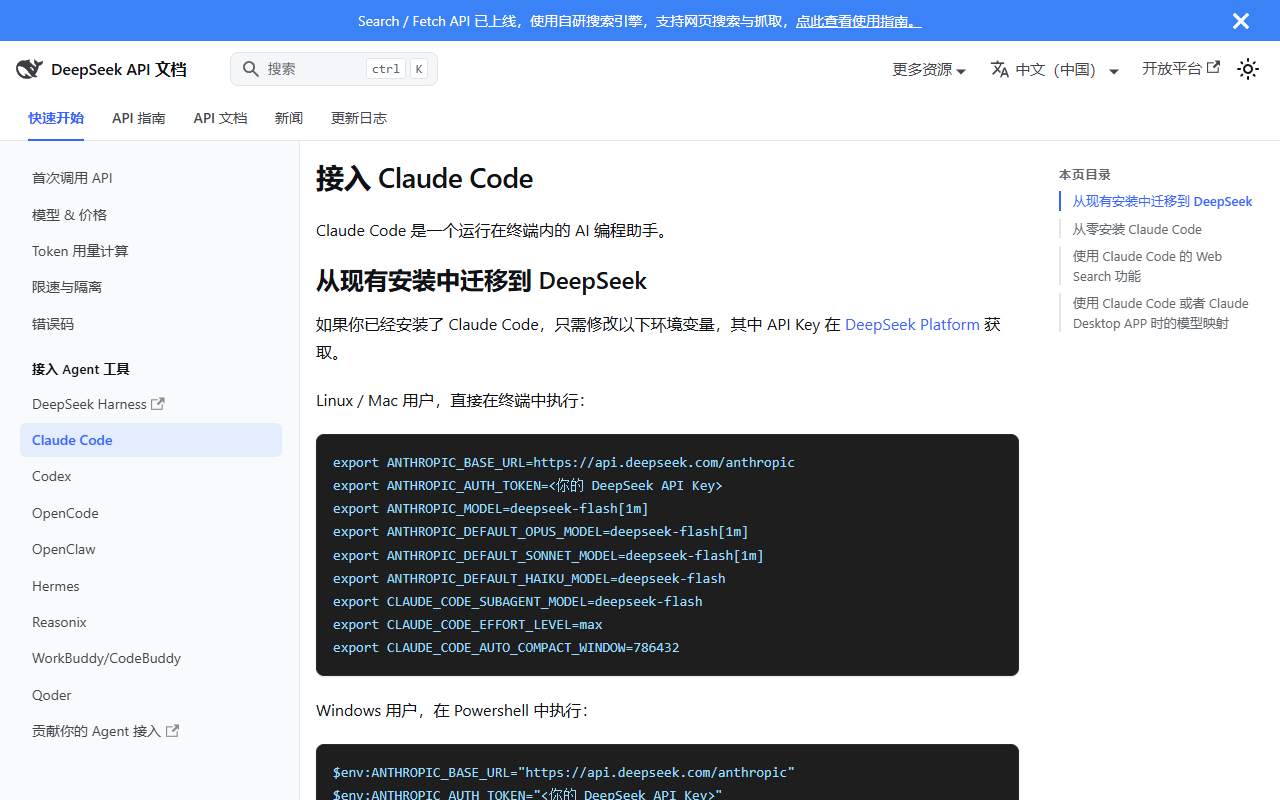Jump to 使用 Claude Code 的 Web Search 功能
The width and height of the screenshot is (1280, 800).
[1147, 266]
